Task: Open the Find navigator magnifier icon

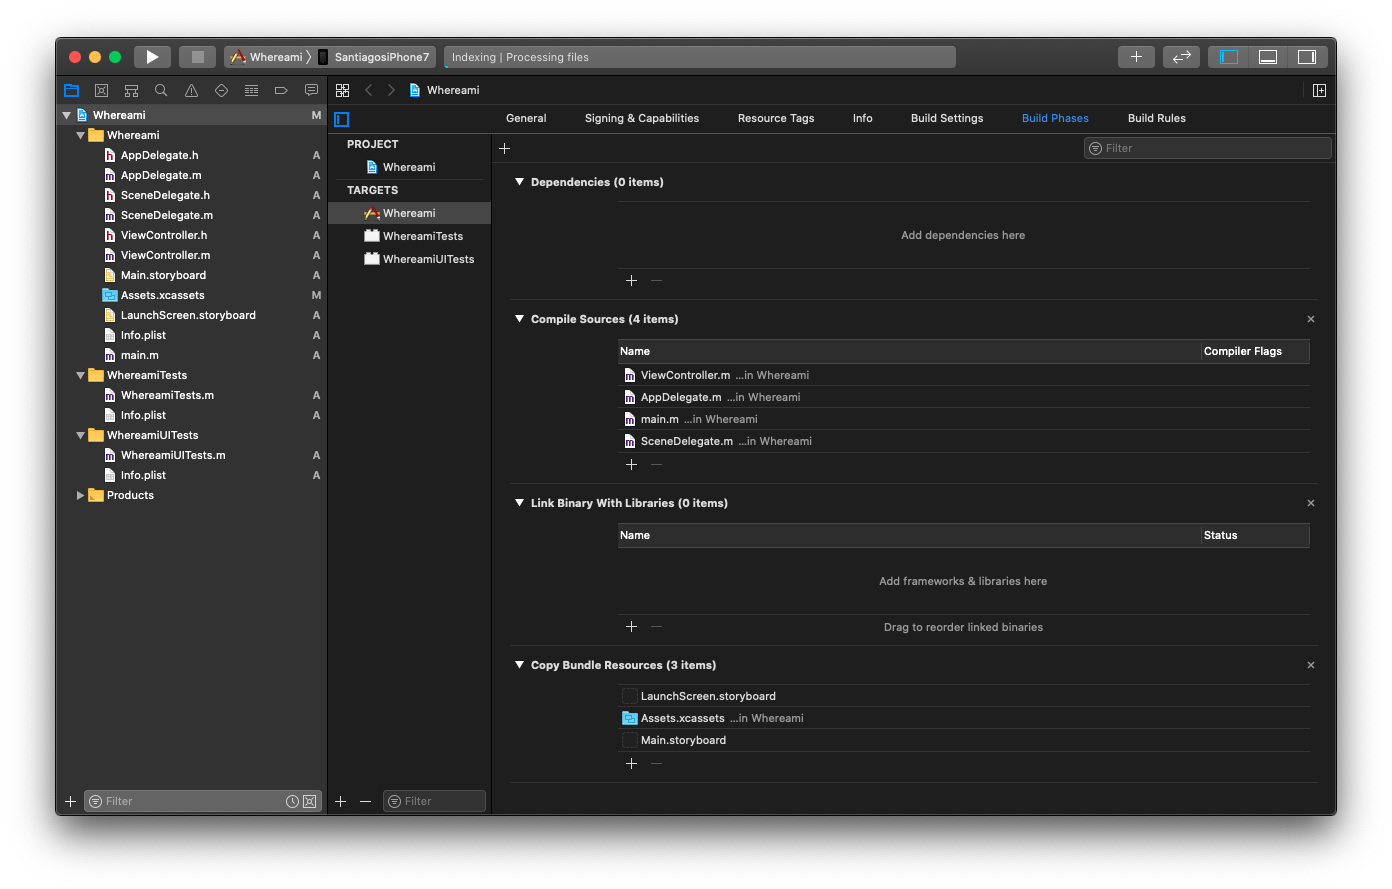Action: click(161, 90)
